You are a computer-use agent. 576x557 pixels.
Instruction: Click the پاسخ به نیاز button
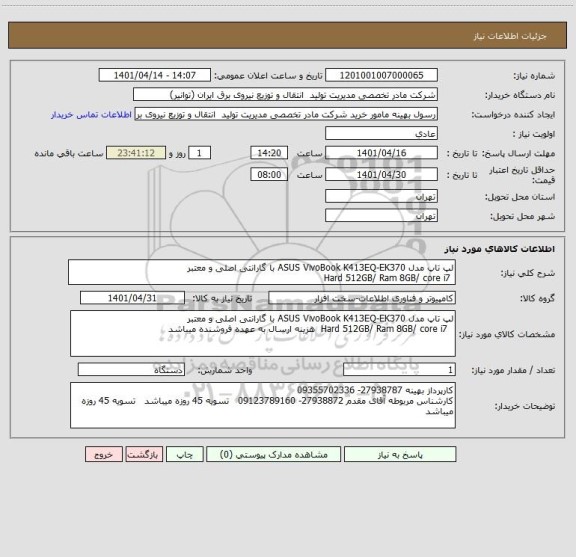point(400,454)
